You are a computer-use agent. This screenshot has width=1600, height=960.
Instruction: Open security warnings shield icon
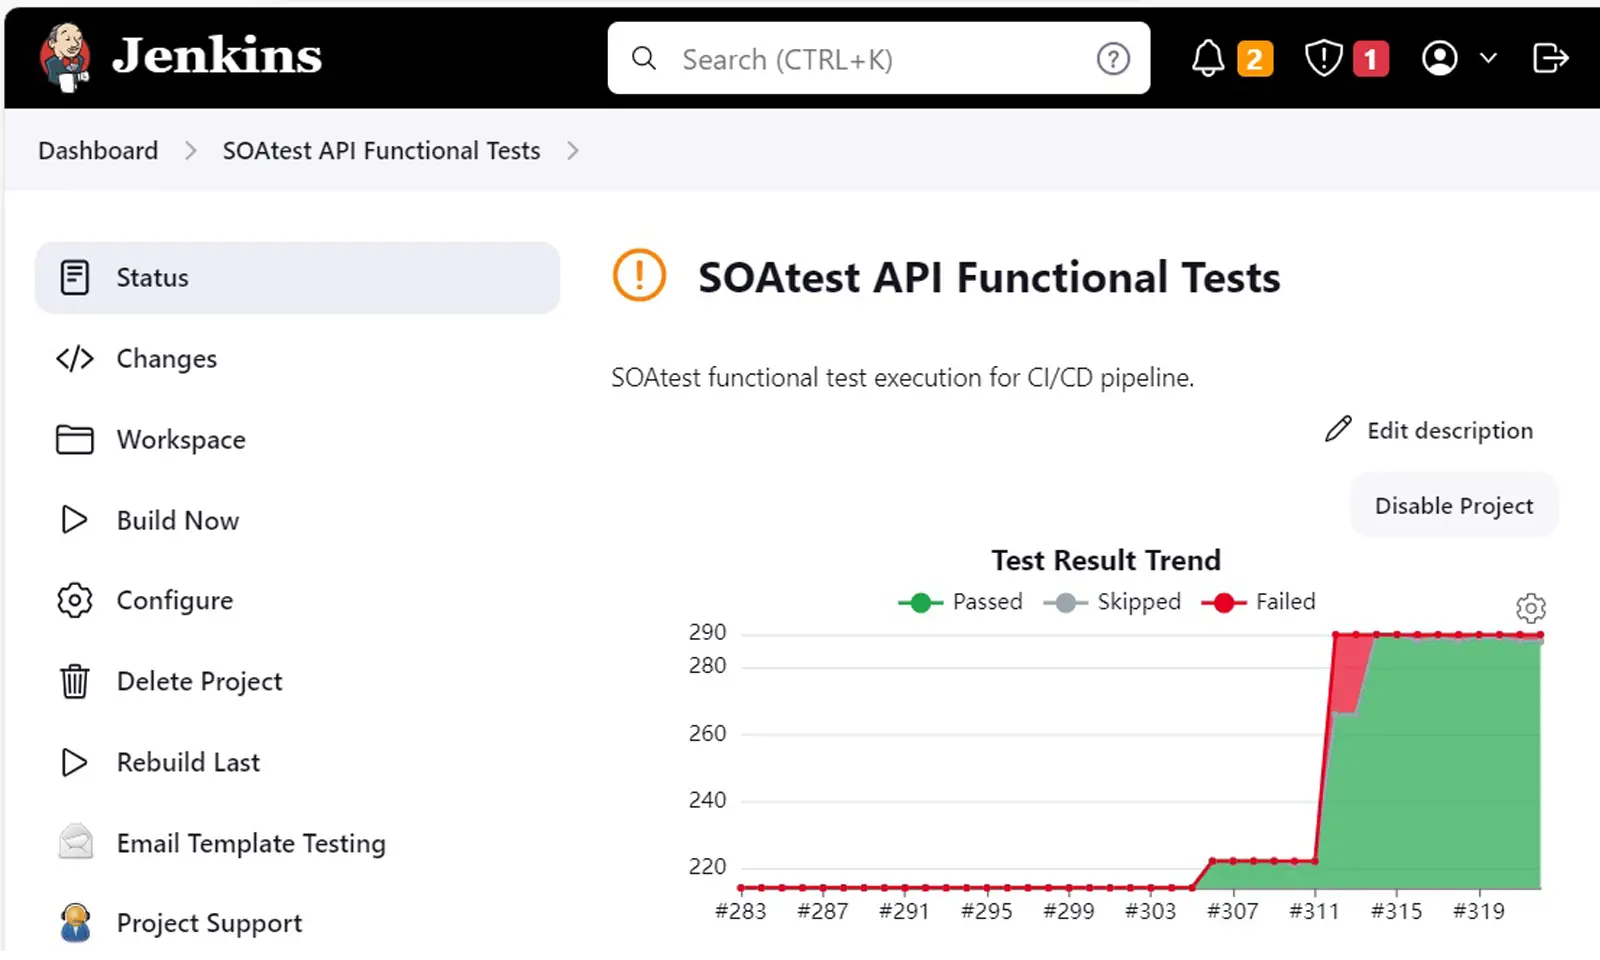click(1323, 58)
